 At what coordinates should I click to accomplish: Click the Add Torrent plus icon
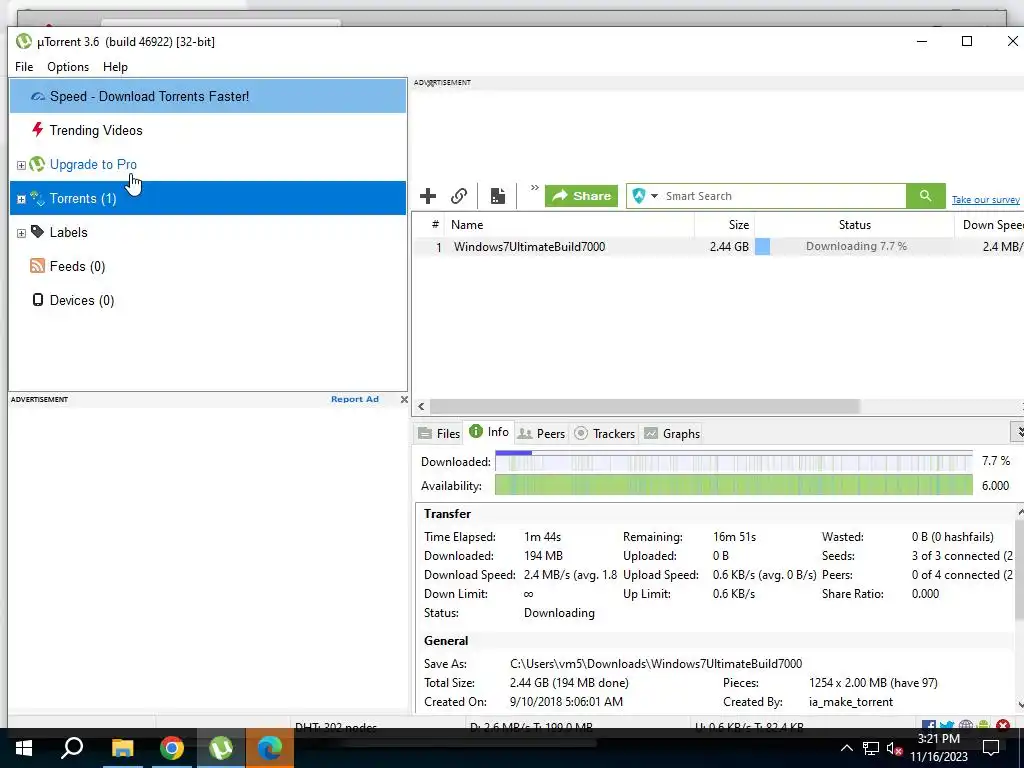click(x=428, y=196)
